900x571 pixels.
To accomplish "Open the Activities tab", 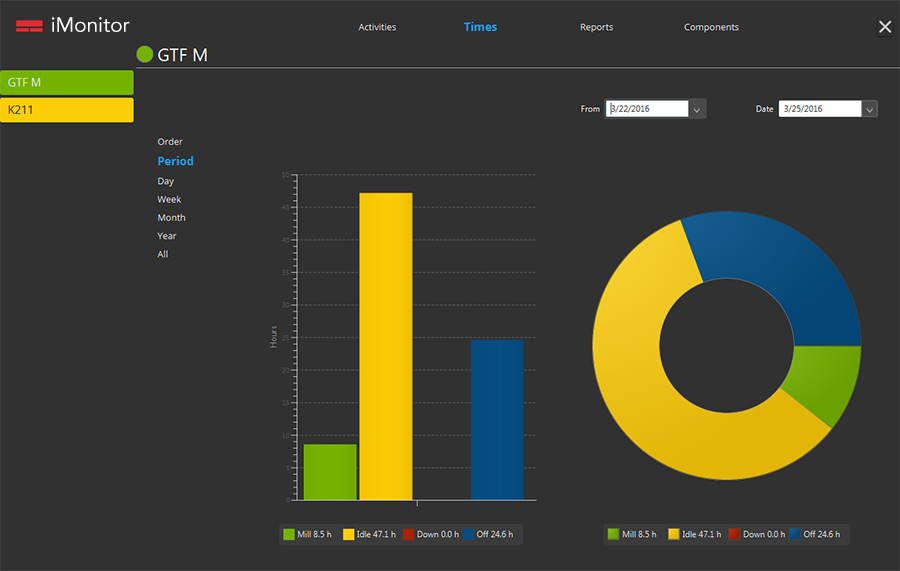I will [x=377, y=27].
